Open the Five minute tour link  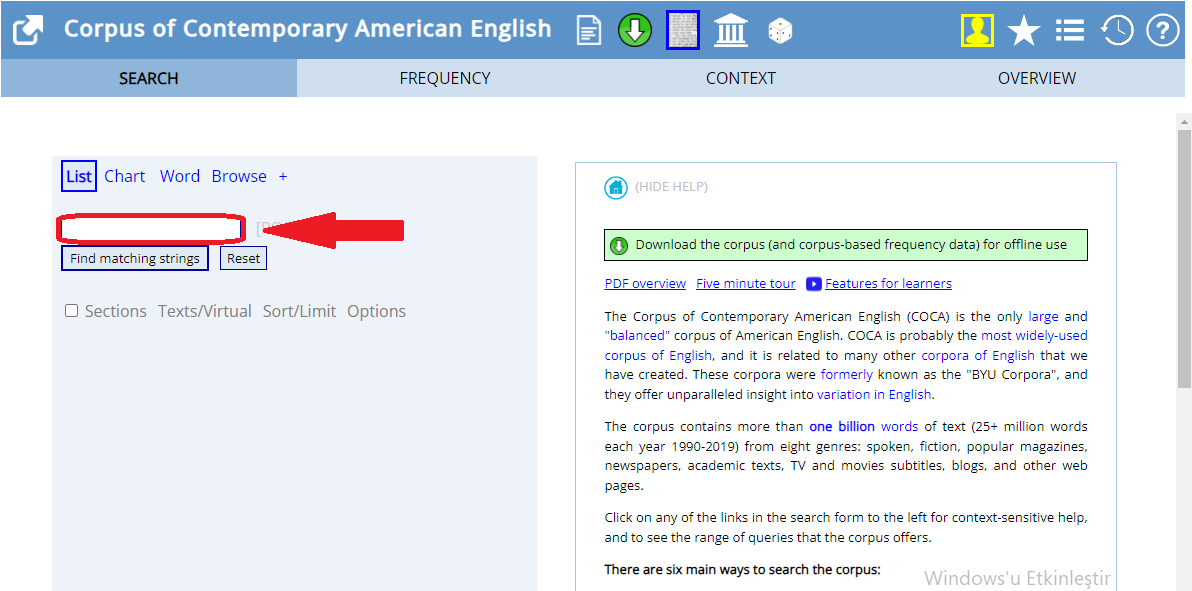[x=746, y=284]
